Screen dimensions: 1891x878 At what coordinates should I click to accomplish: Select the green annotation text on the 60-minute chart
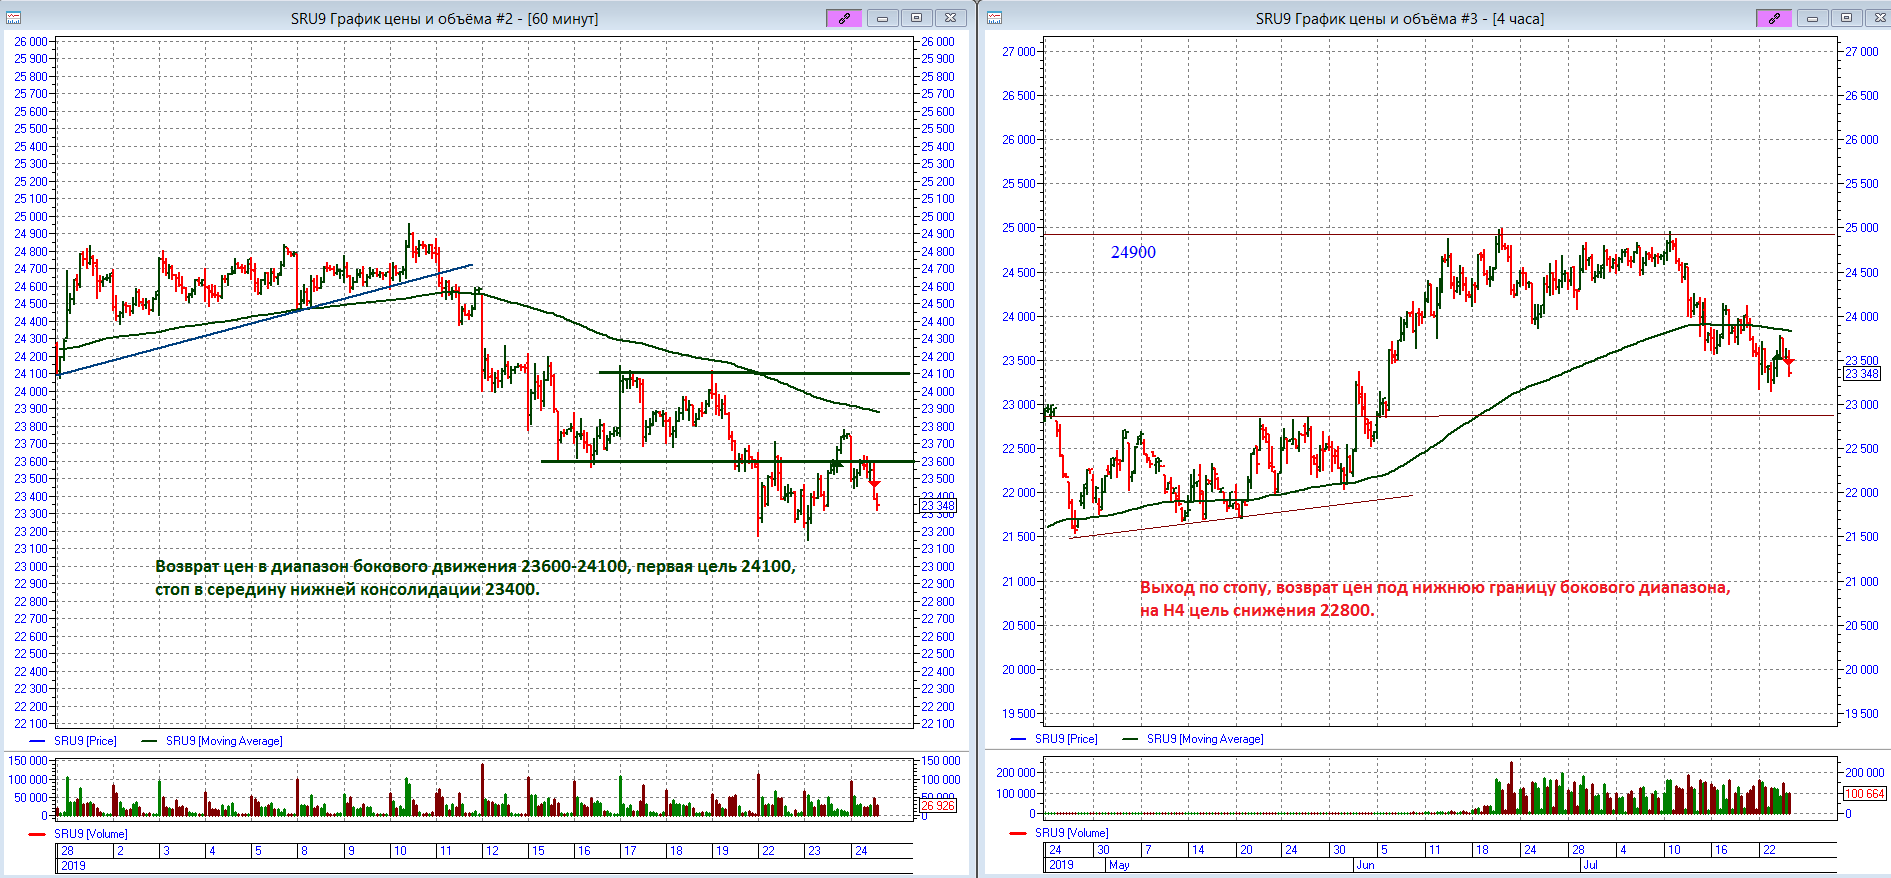(475, 577)
